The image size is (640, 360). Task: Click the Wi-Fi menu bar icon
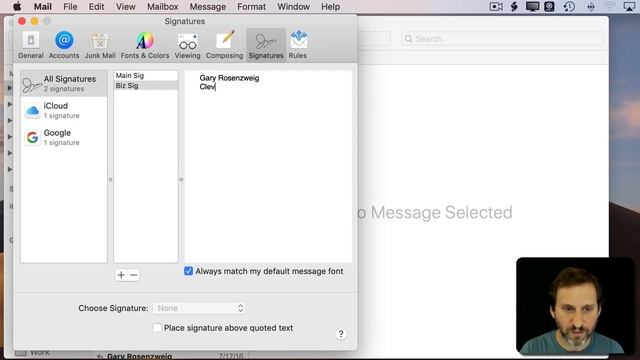609,7
